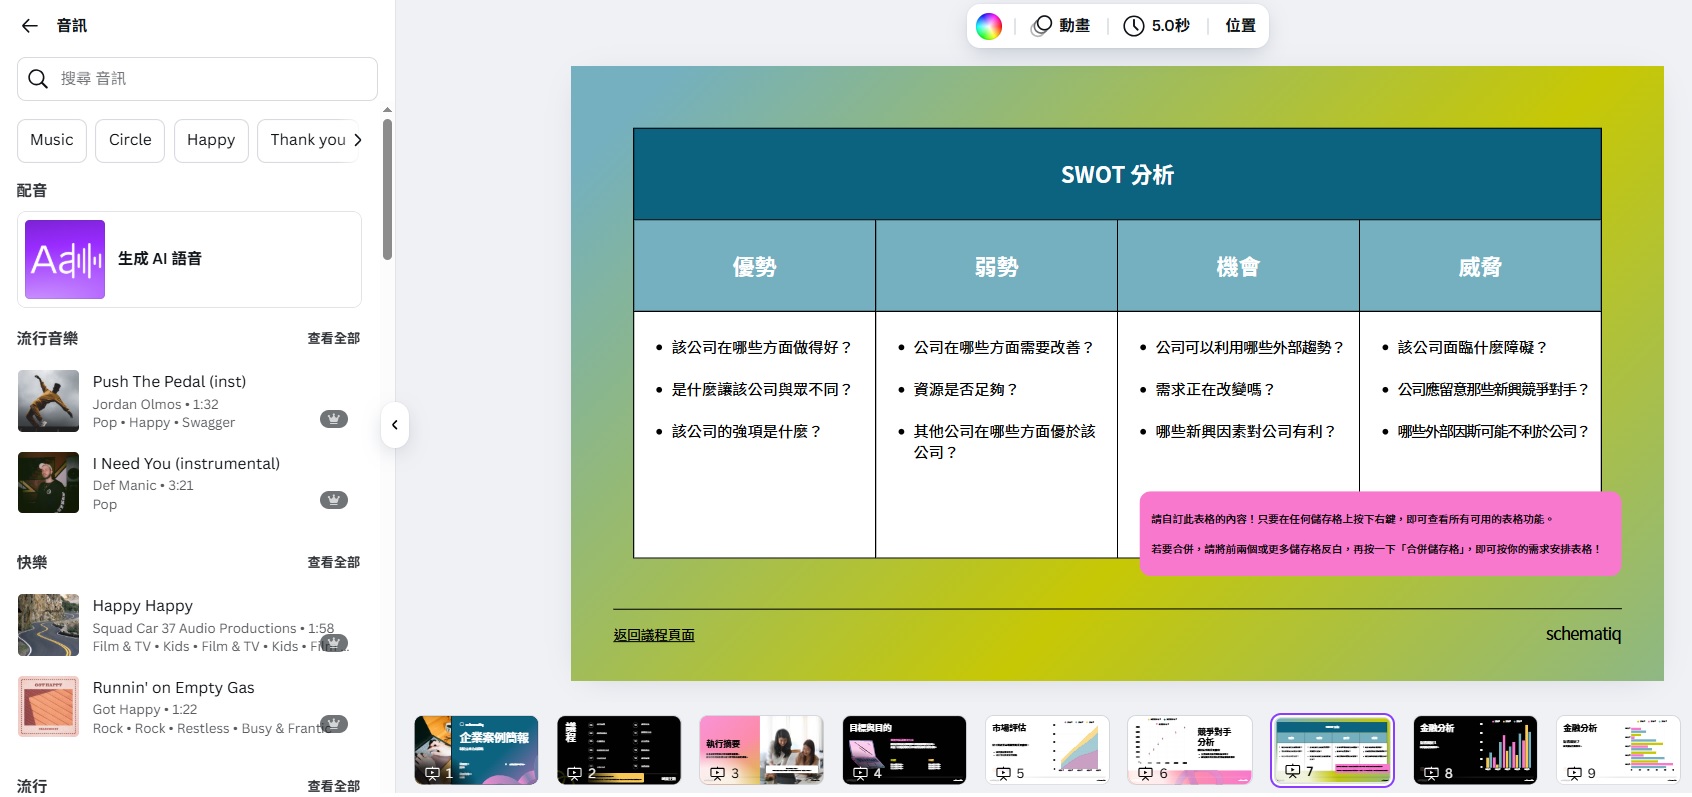The width and height of the screenshot is (1692, 797).
Task: Change the 5.0秒 slide duration
Action: (1157, 26)
